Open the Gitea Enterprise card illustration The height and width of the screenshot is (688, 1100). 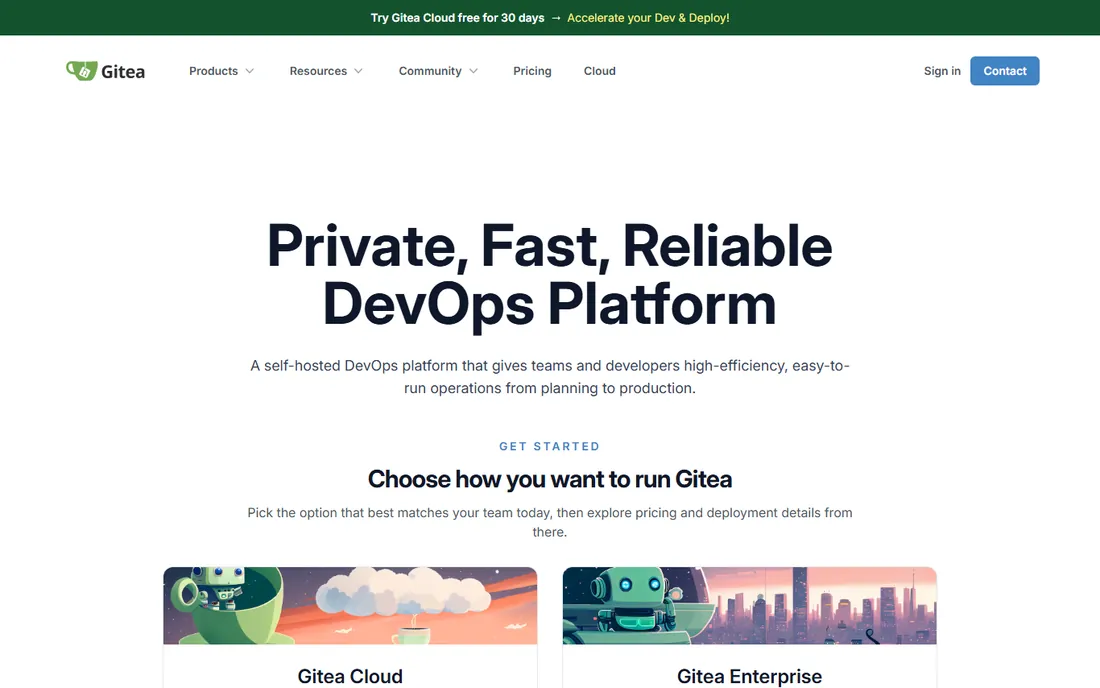[749, 605]
